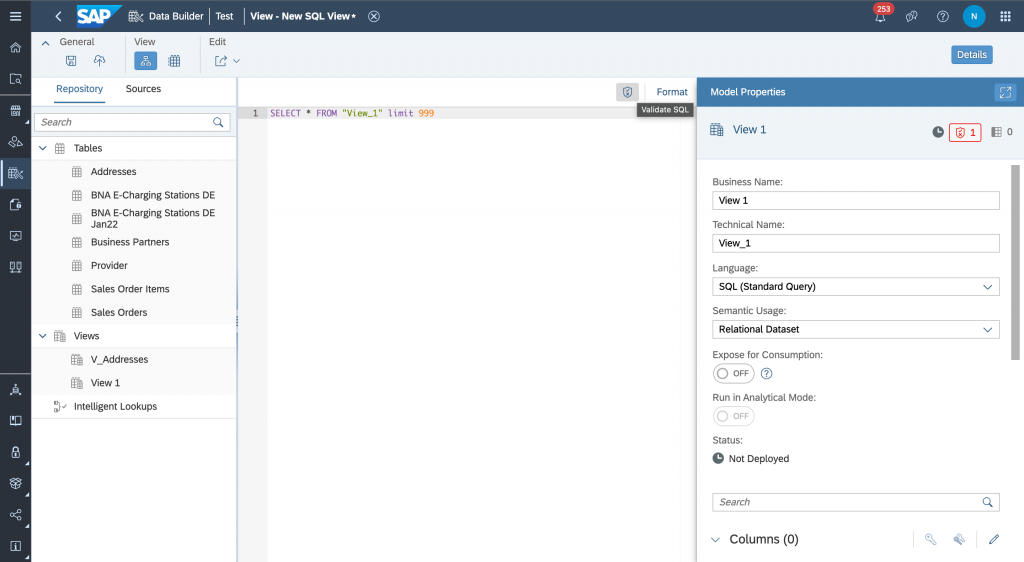Switch to the Repository tab

pyautogui.click(x=80, y=89)
